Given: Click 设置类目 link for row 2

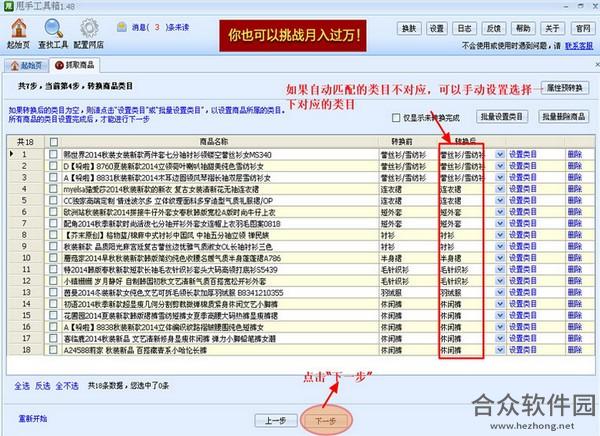Looking at the screenshot, I should [x=522, y=166].
